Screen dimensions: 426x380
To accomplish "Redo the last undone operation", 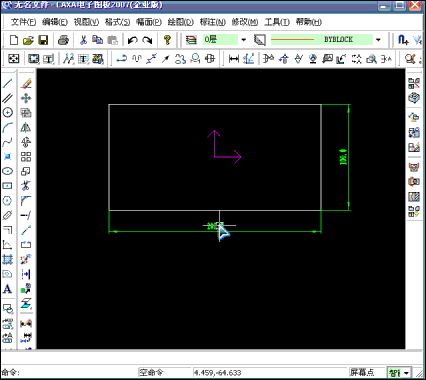I will pos(147,40).
